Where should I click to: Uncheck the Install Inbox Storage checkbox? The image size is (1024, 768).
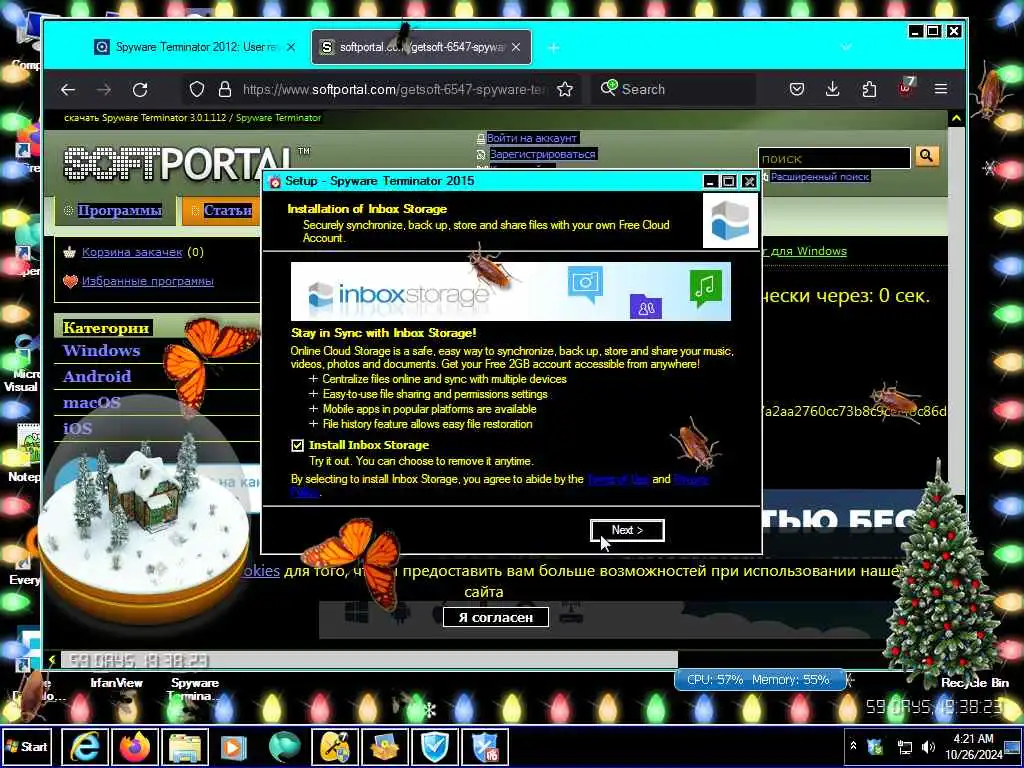297,445
